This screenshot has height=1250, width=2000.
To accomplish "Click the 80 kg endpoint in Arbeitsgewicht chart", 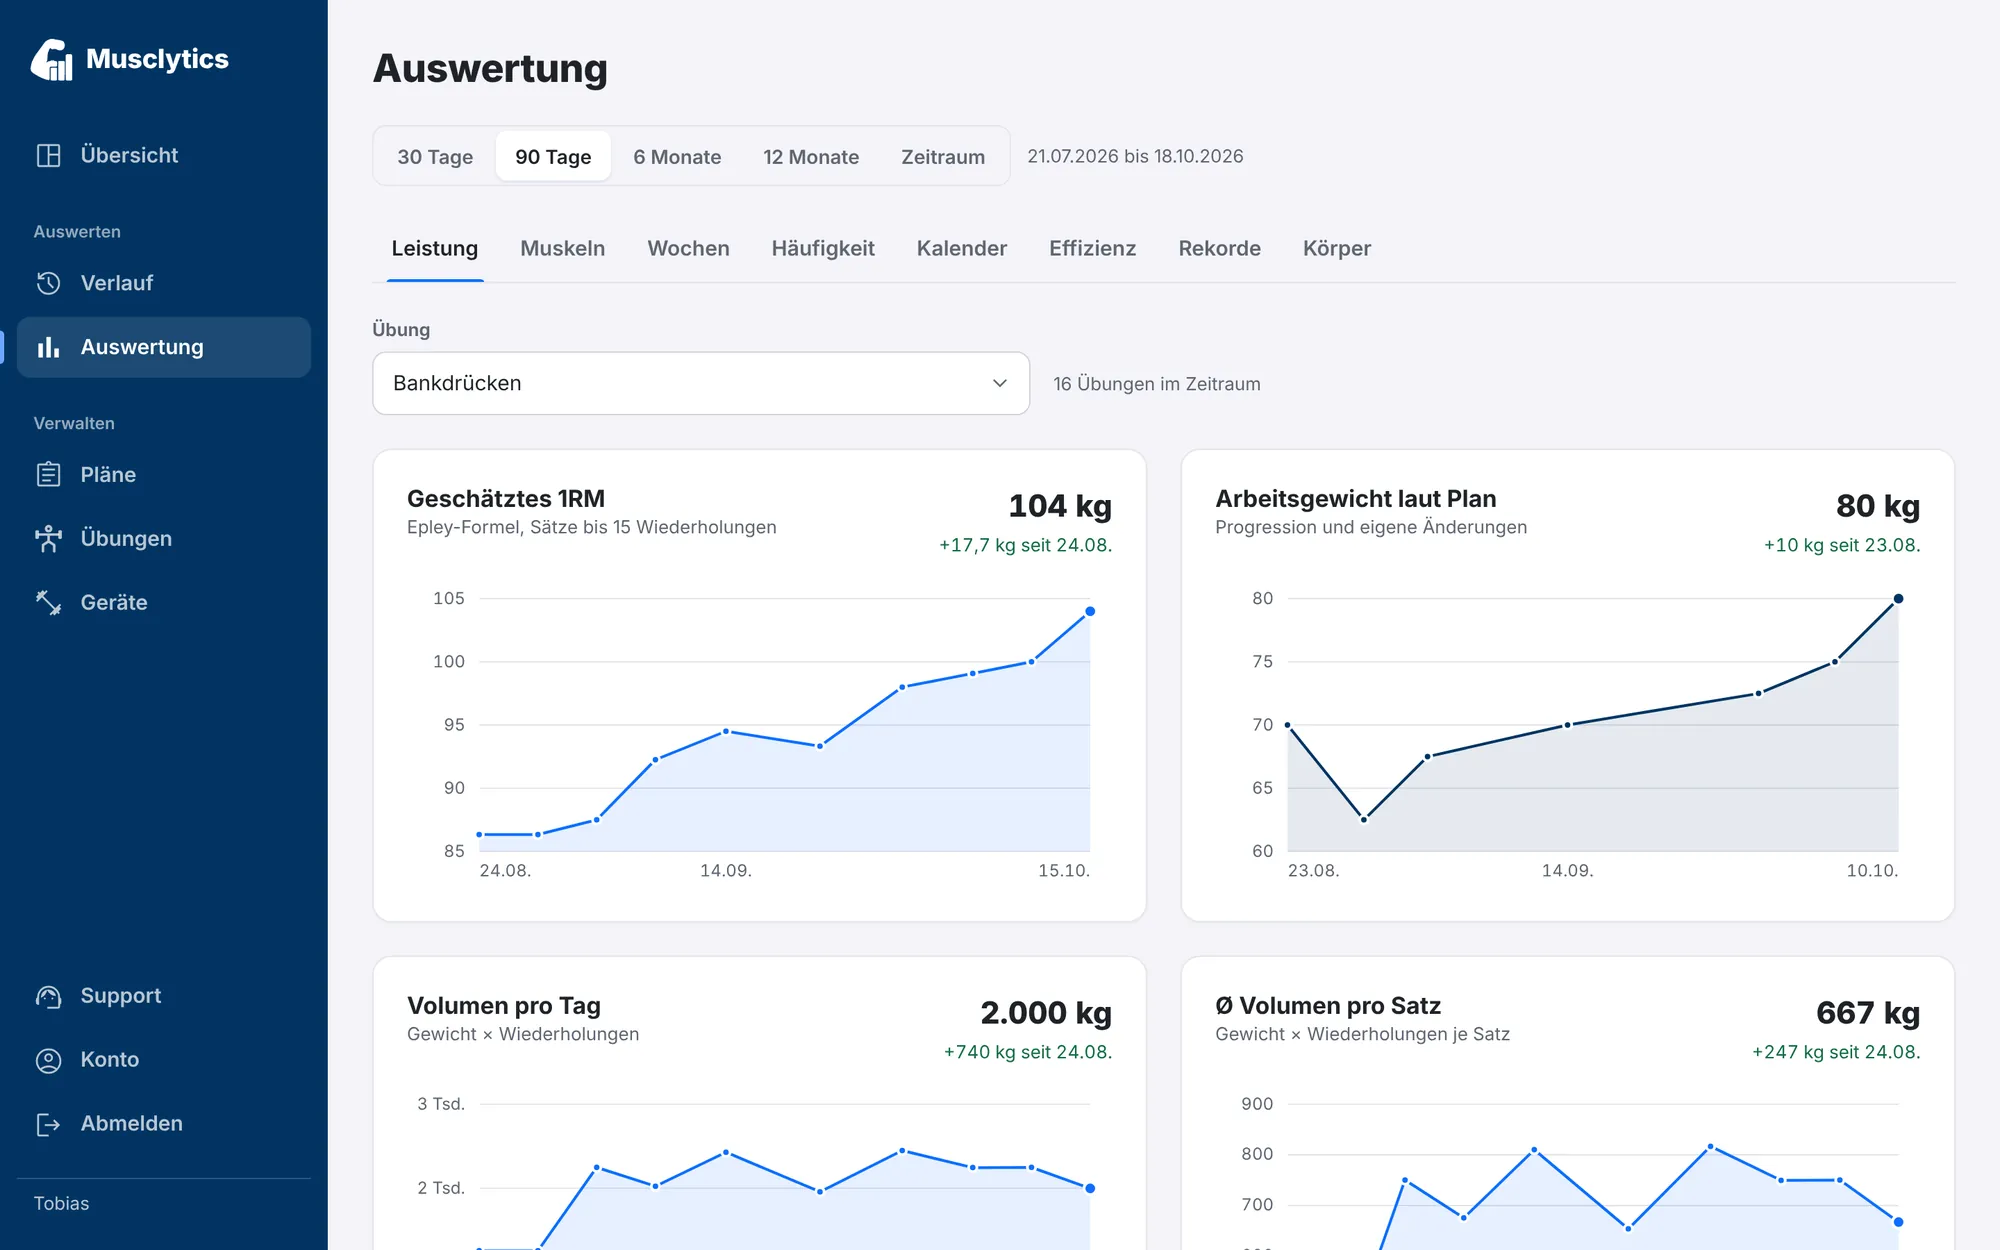I will [1898, 599].
